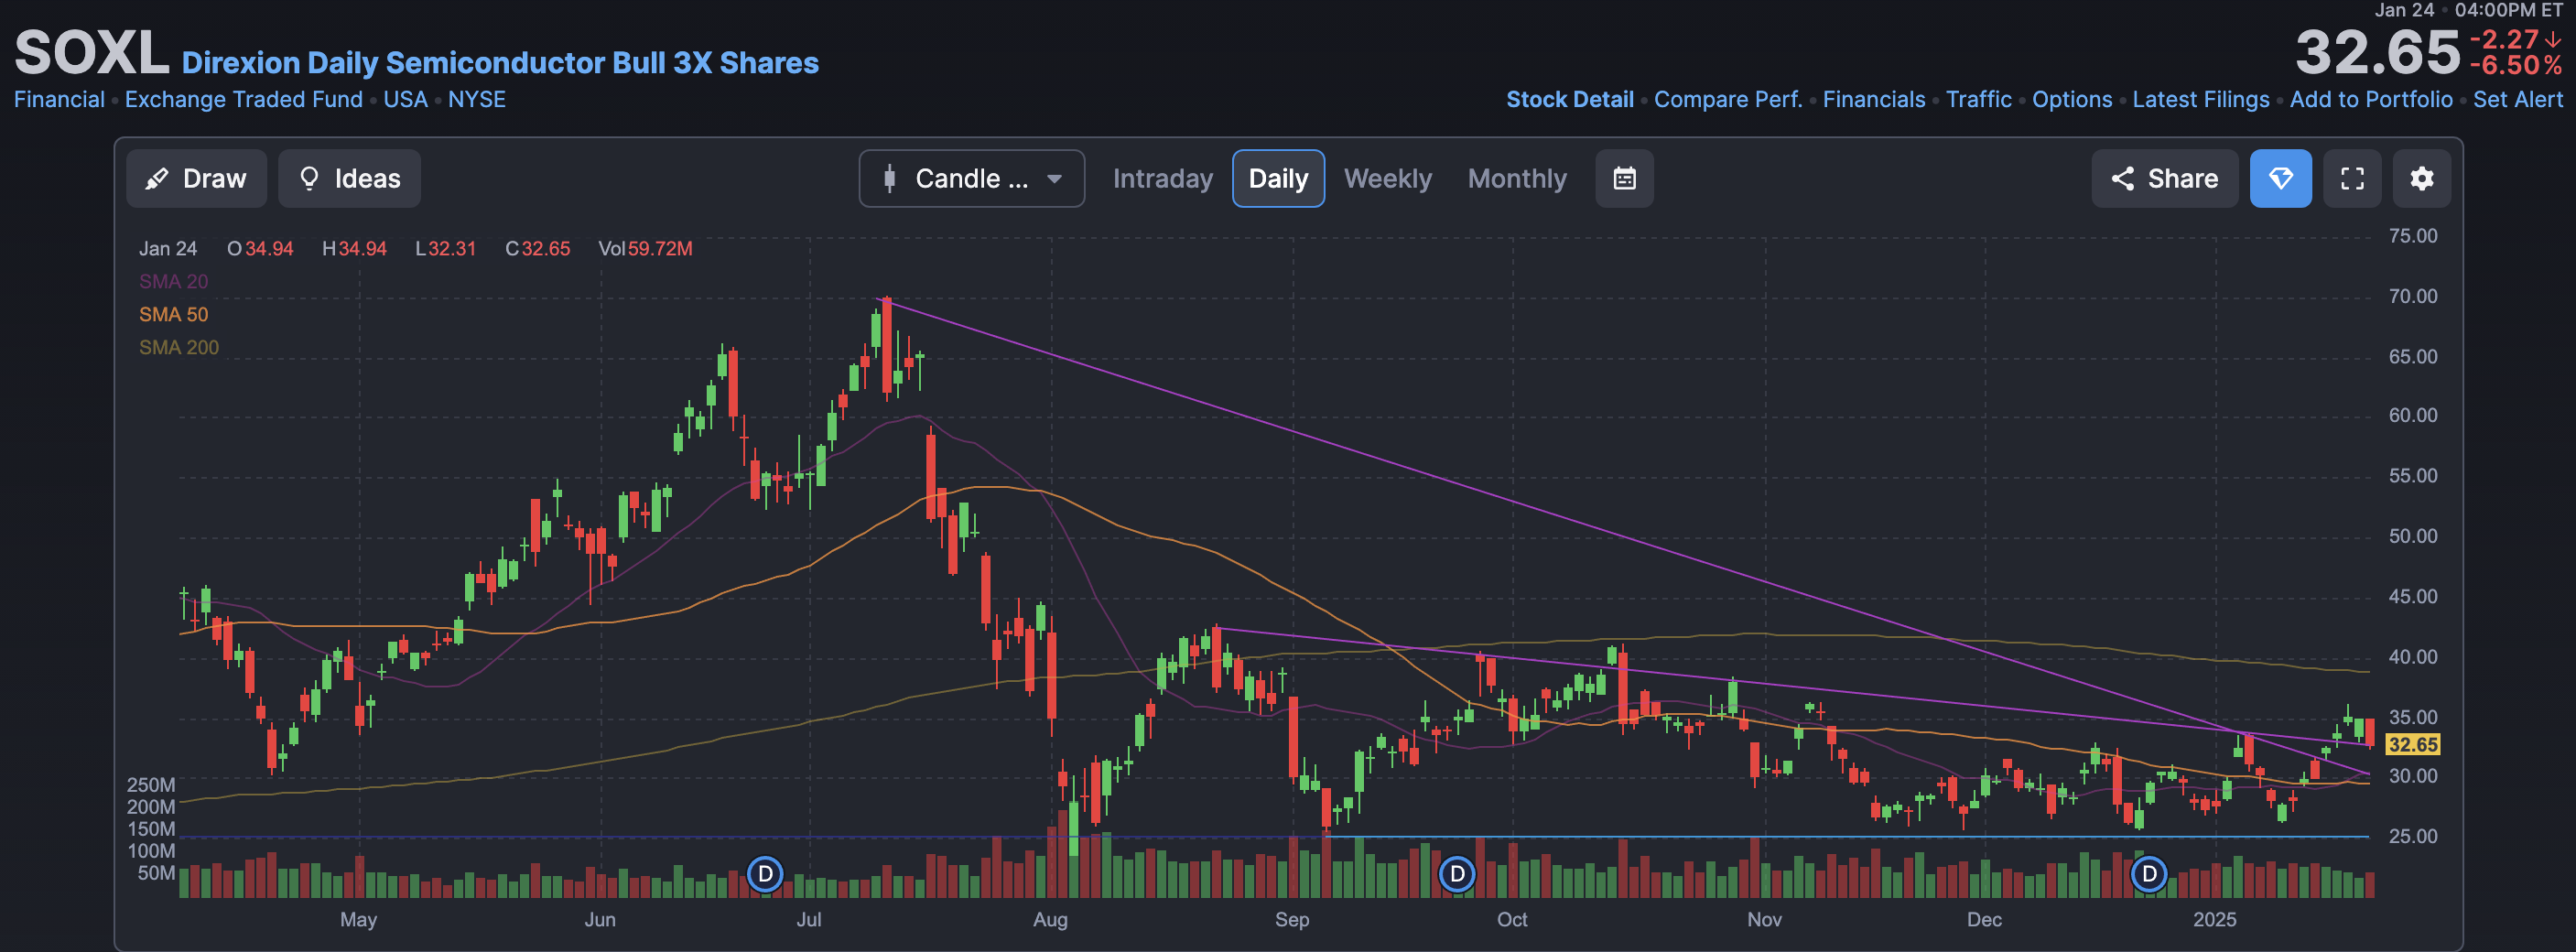Click the pen icon in Draw button
The height and width of the screenshot is (952, 2576).
click(157, 179)
